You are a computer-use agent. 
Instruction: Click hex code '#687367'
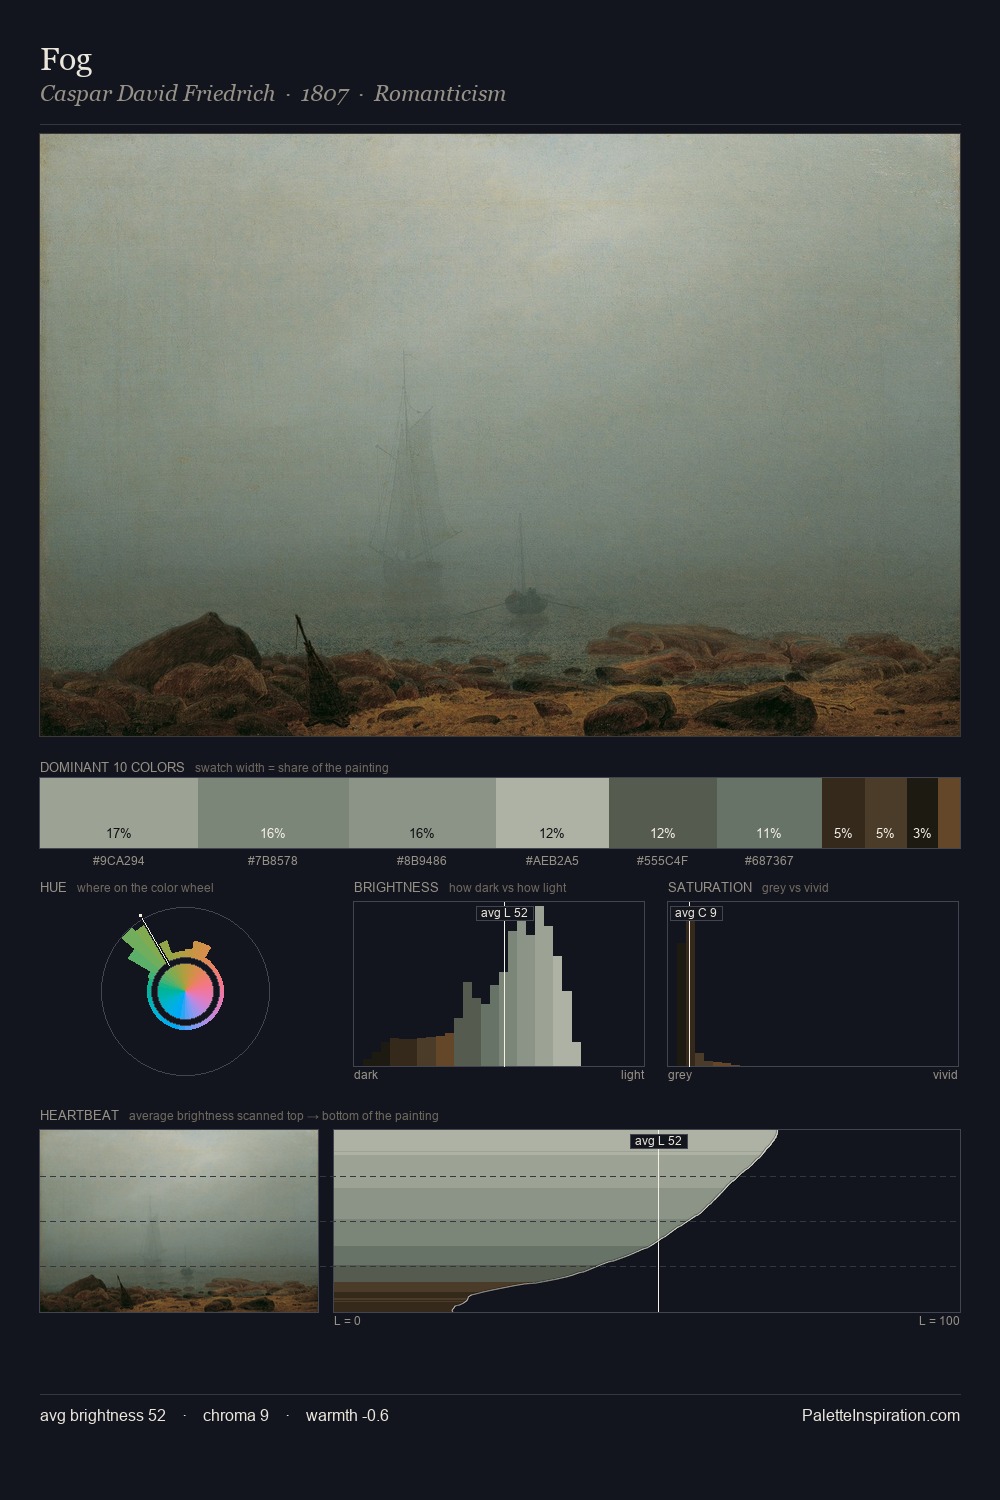[x=769, y=860]
